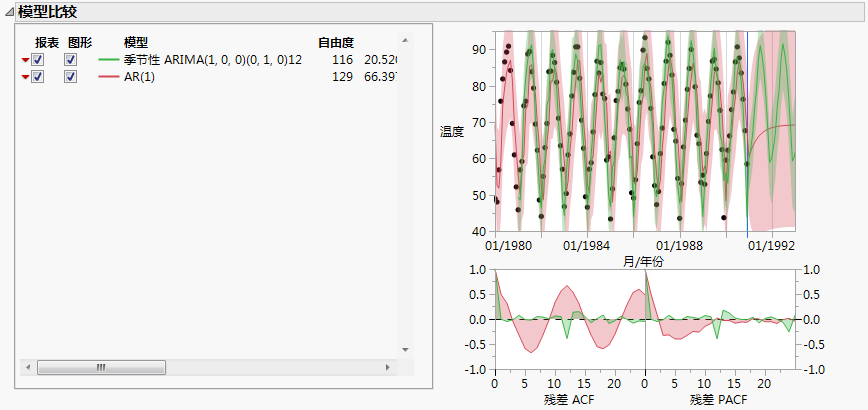Click the 40 tick on temperature axis
Image resolution: width=868 pixels, height=410 pixels.
478,232
